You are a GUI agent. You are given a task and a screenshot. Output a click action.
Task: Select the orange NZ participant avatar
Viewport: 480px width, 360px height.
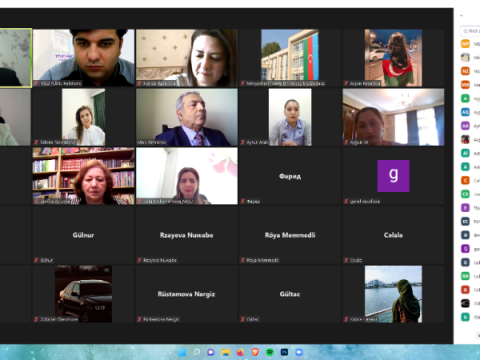(465, 71)
